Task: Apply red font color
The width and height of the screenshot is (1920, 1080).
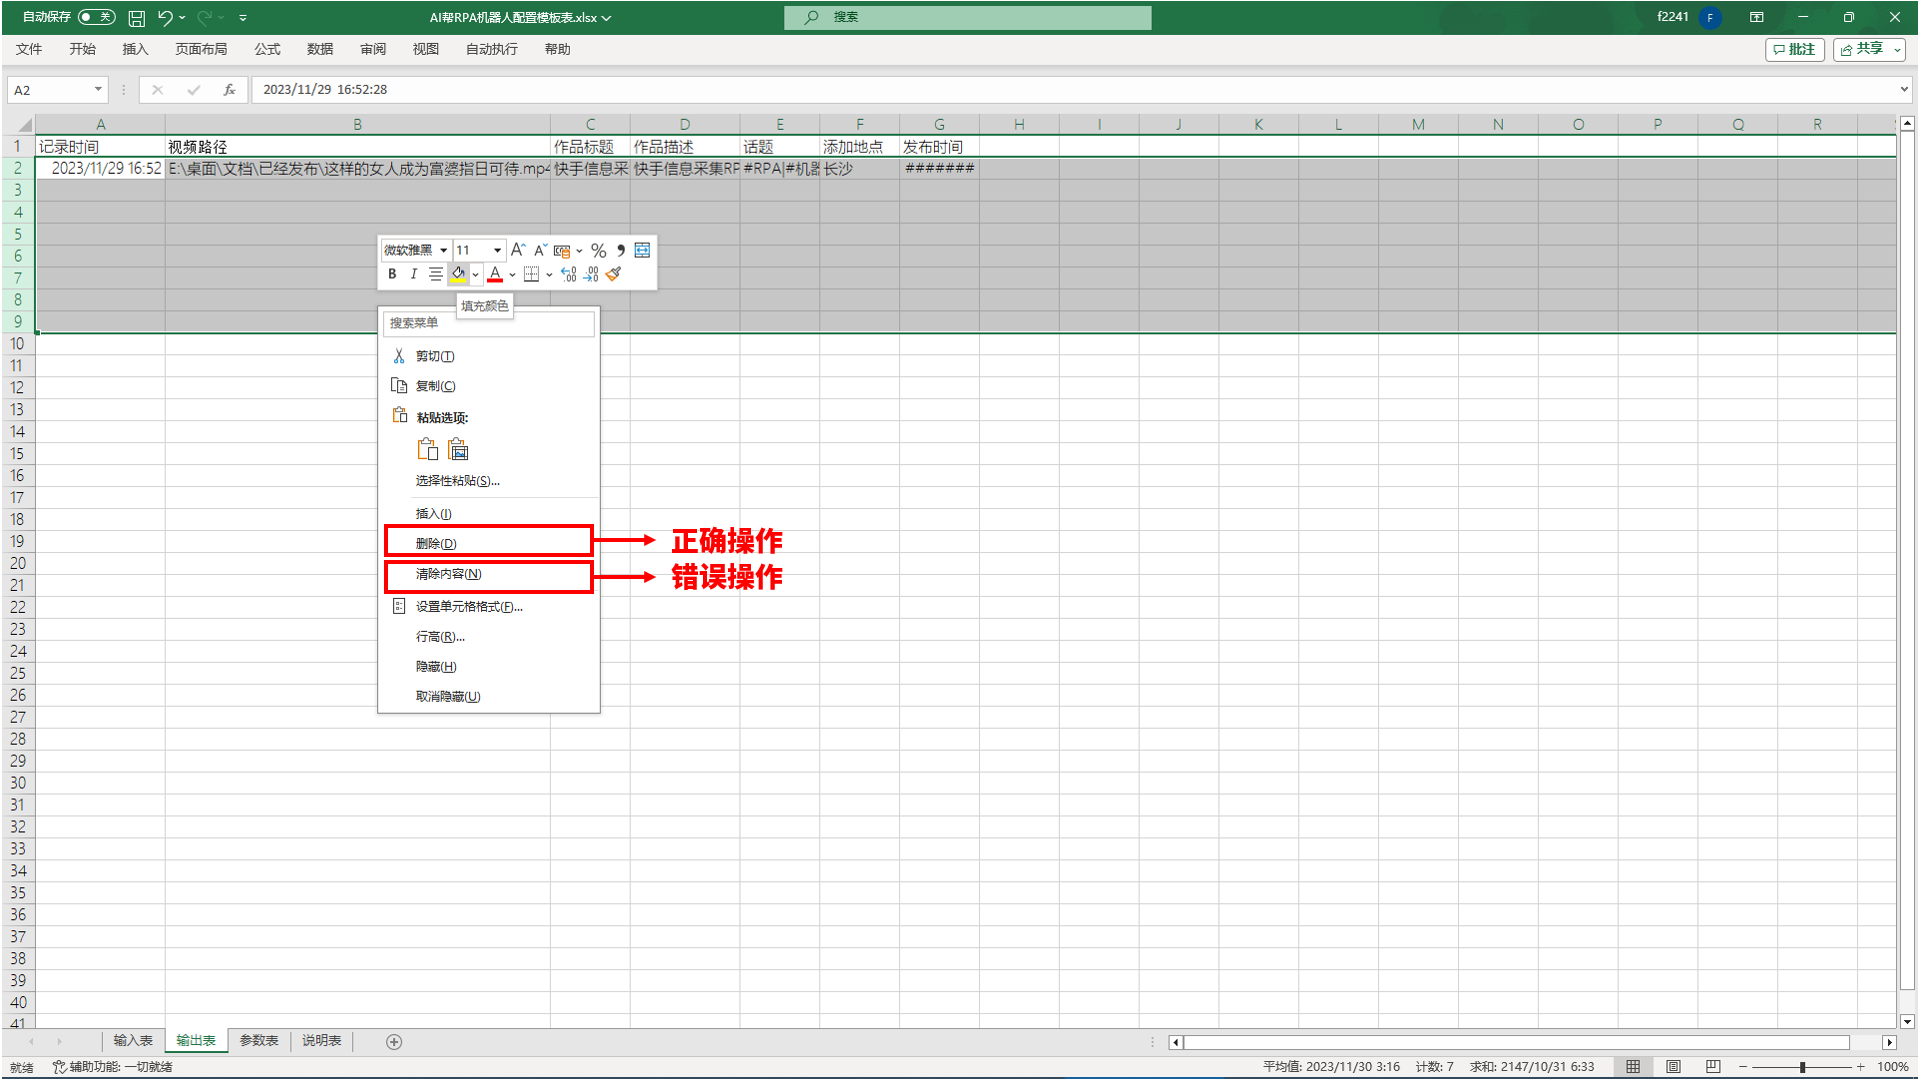Action: [x=495, y=274]
